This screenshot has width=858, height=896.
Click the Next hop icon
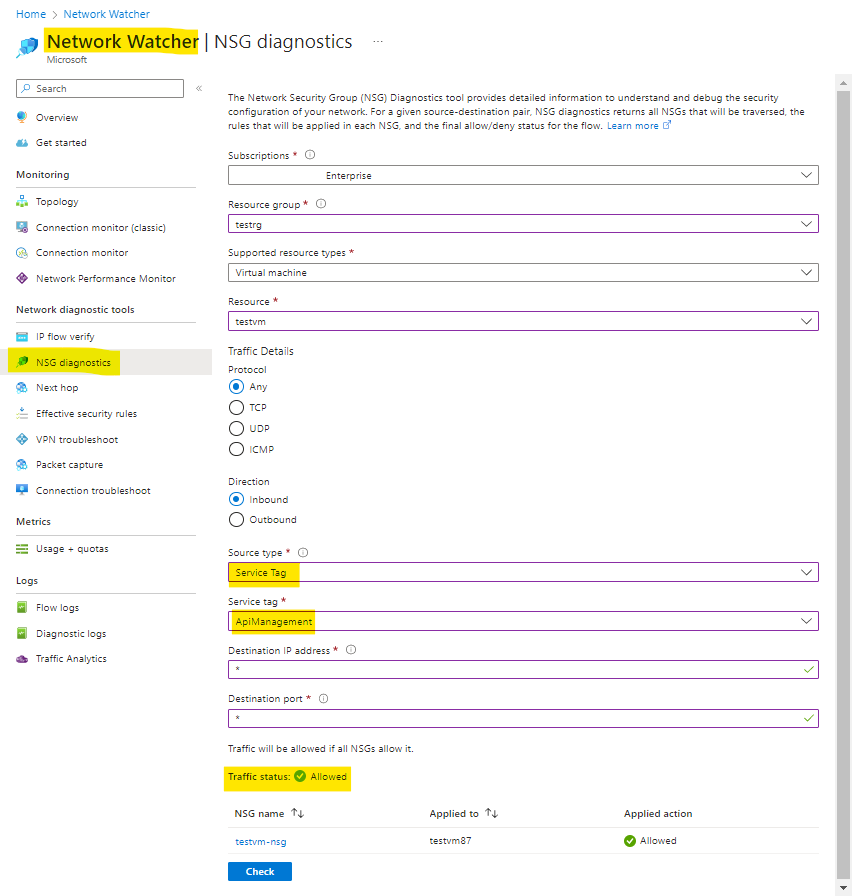click(22, 387)
